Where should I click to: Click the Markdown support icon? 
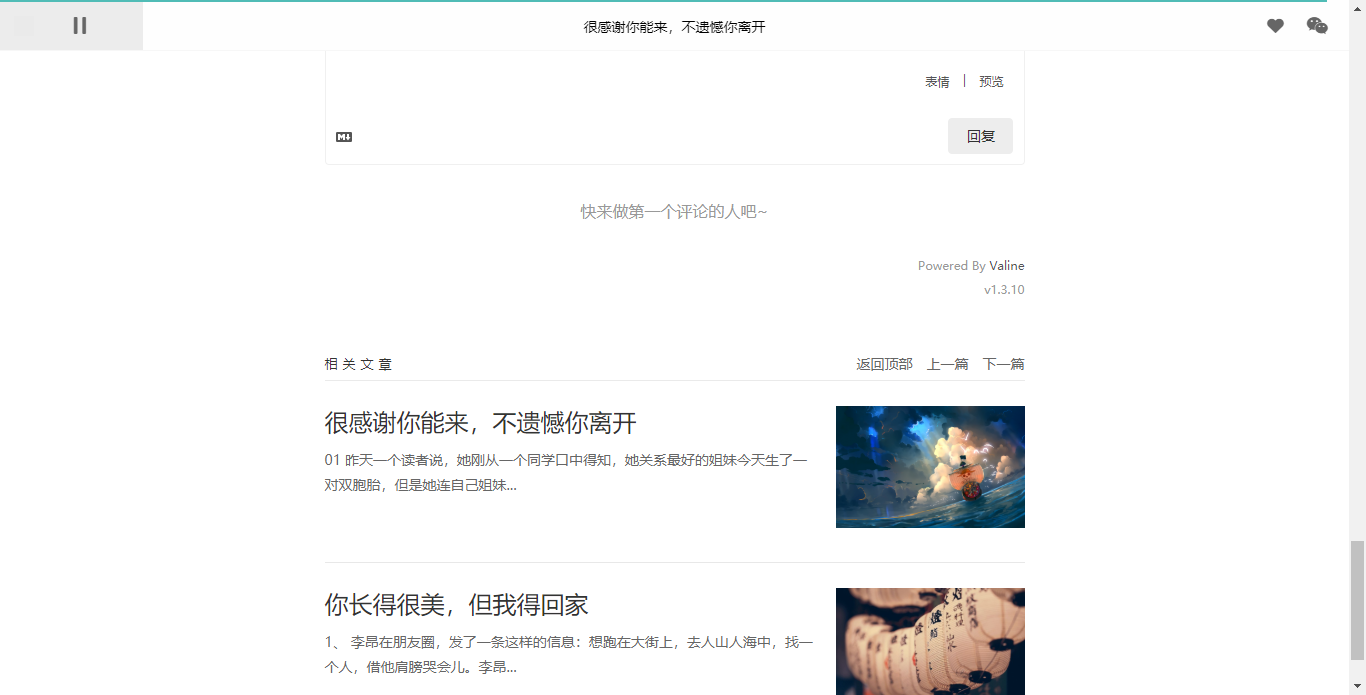[344, 136]
